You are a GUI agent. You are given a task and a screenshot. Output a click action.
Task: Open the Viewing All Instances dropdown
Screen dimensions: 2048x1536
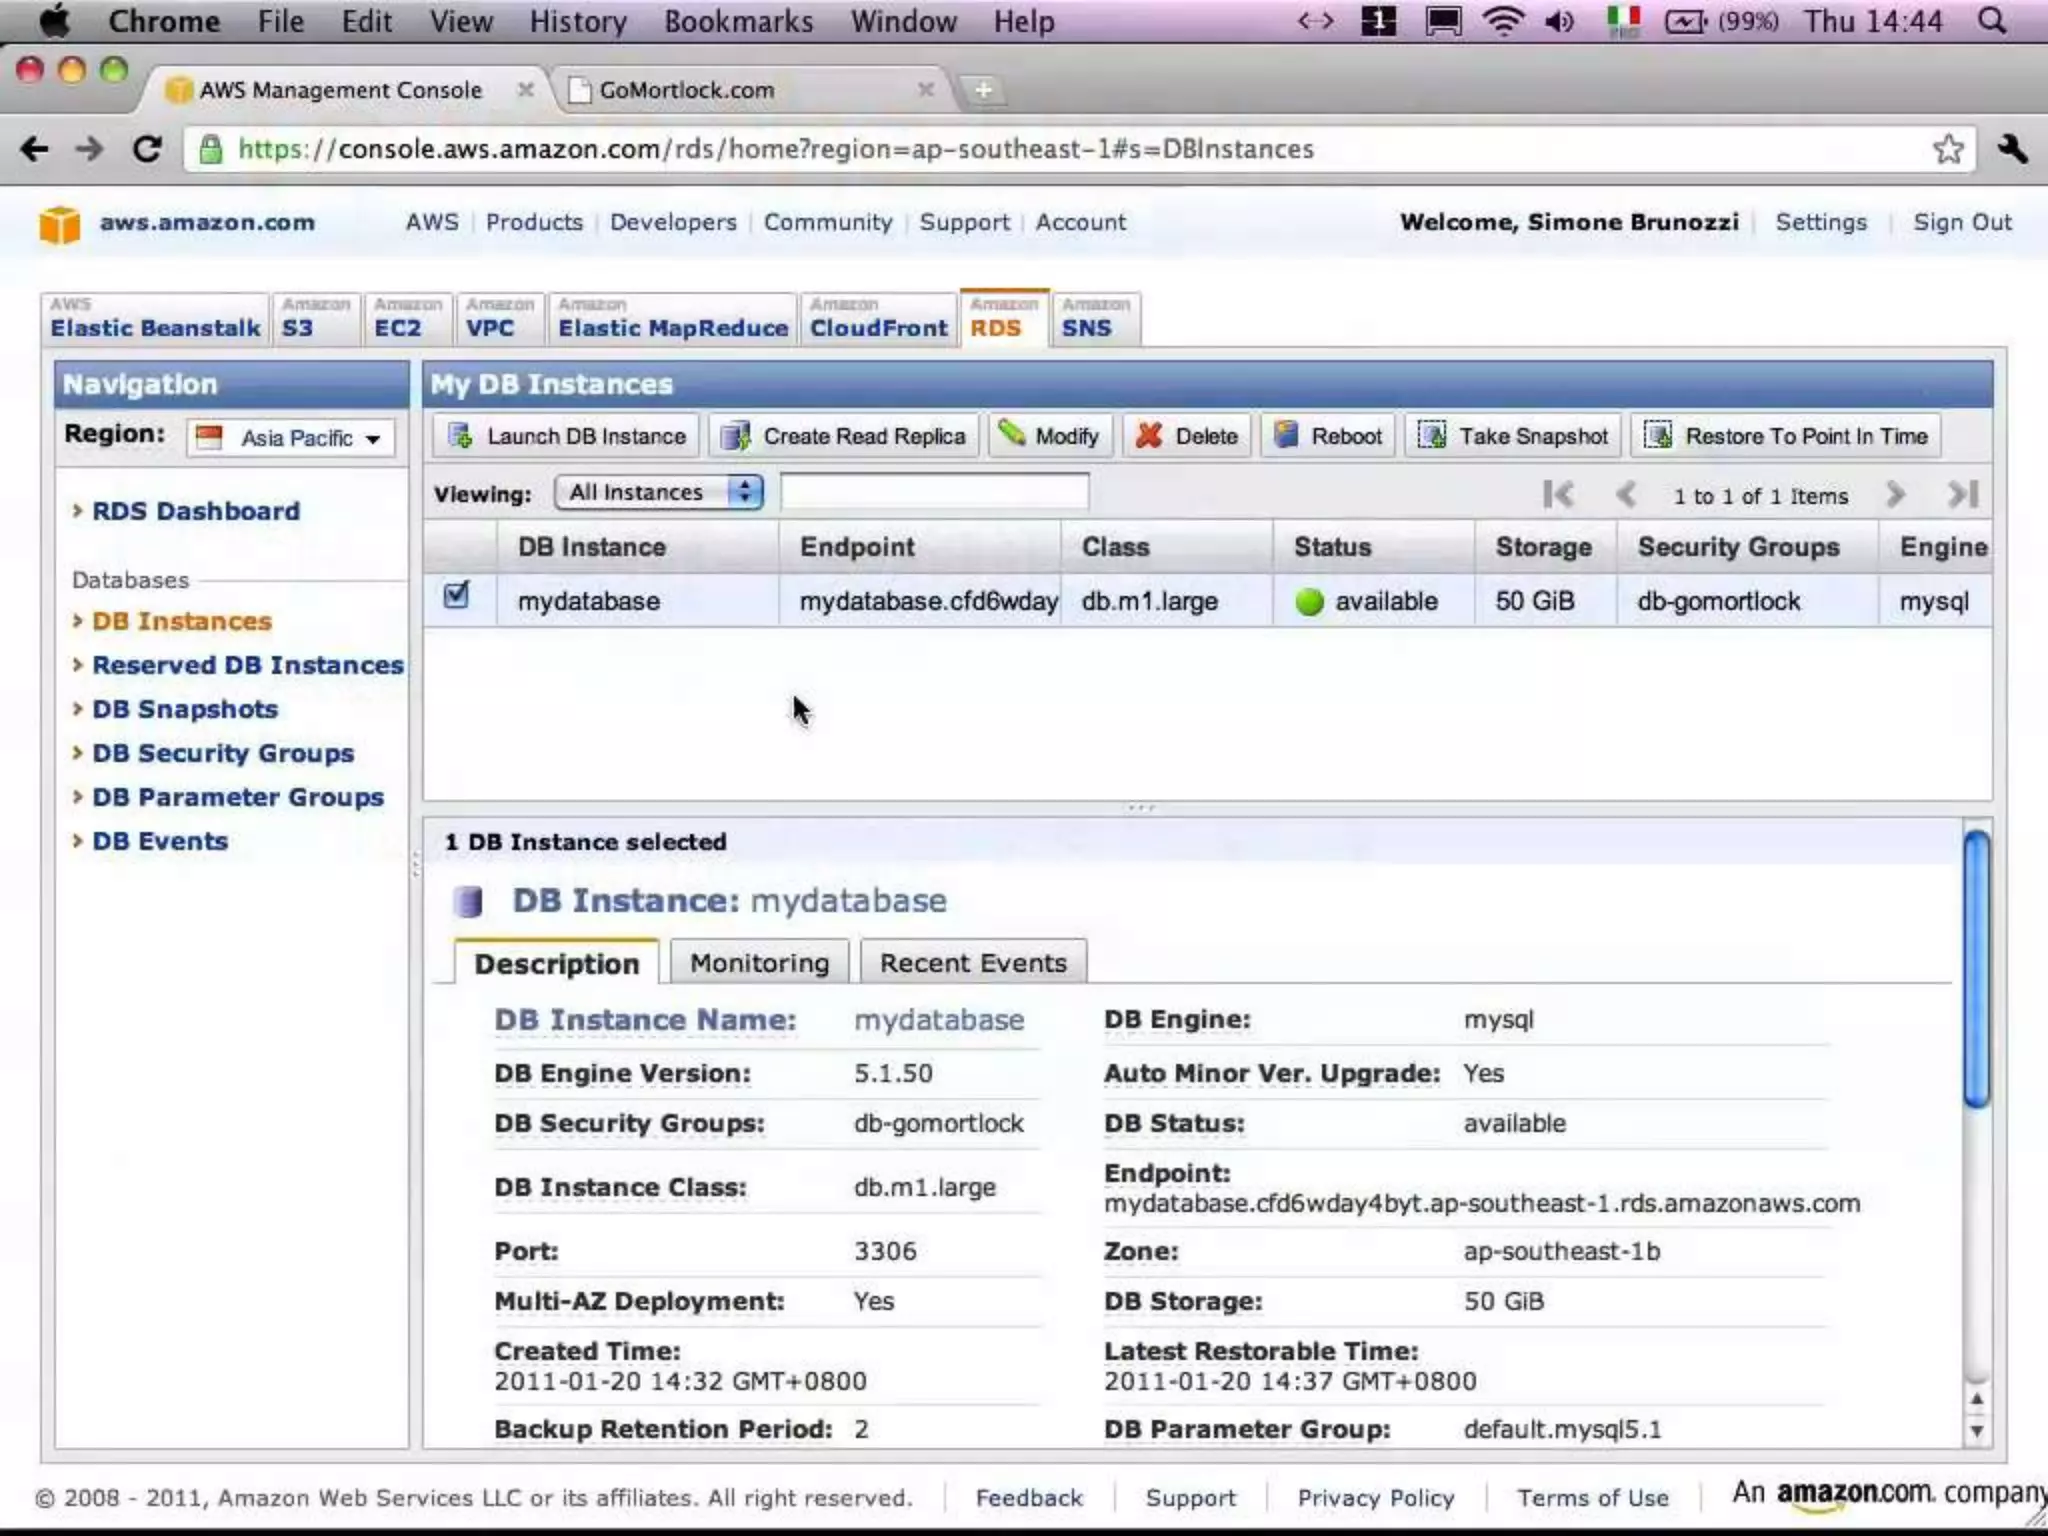click(659, 492)
